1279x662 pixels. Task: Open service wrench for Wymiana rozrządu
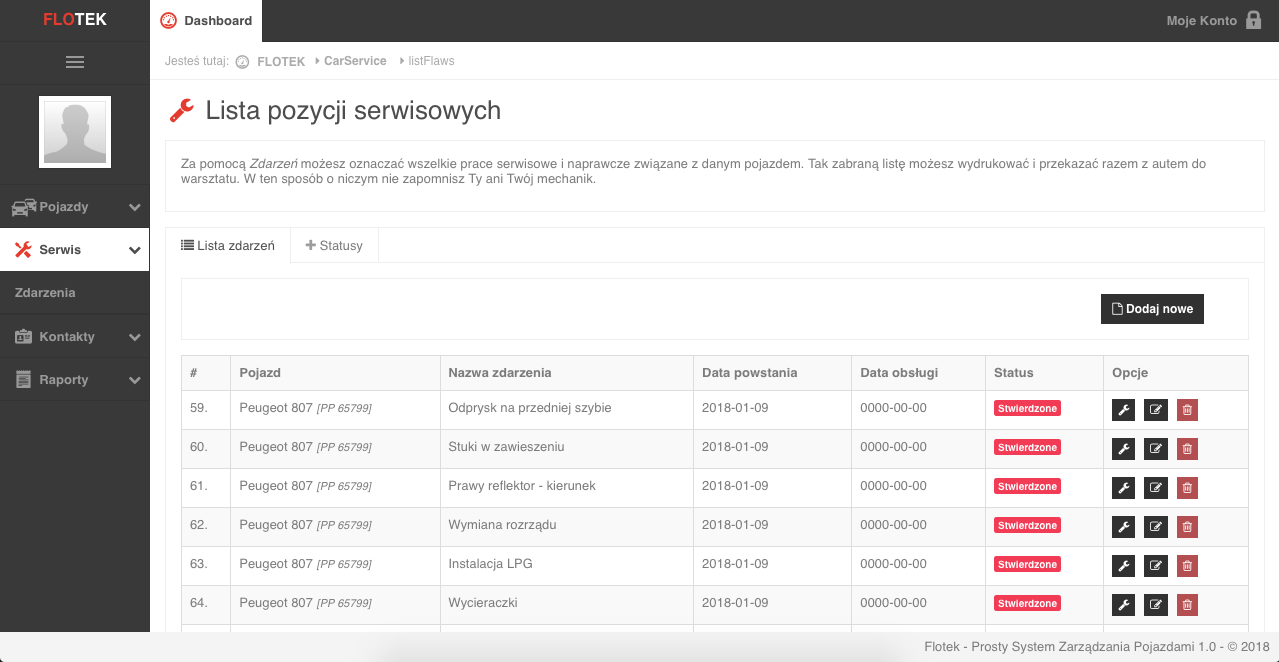1123,526
